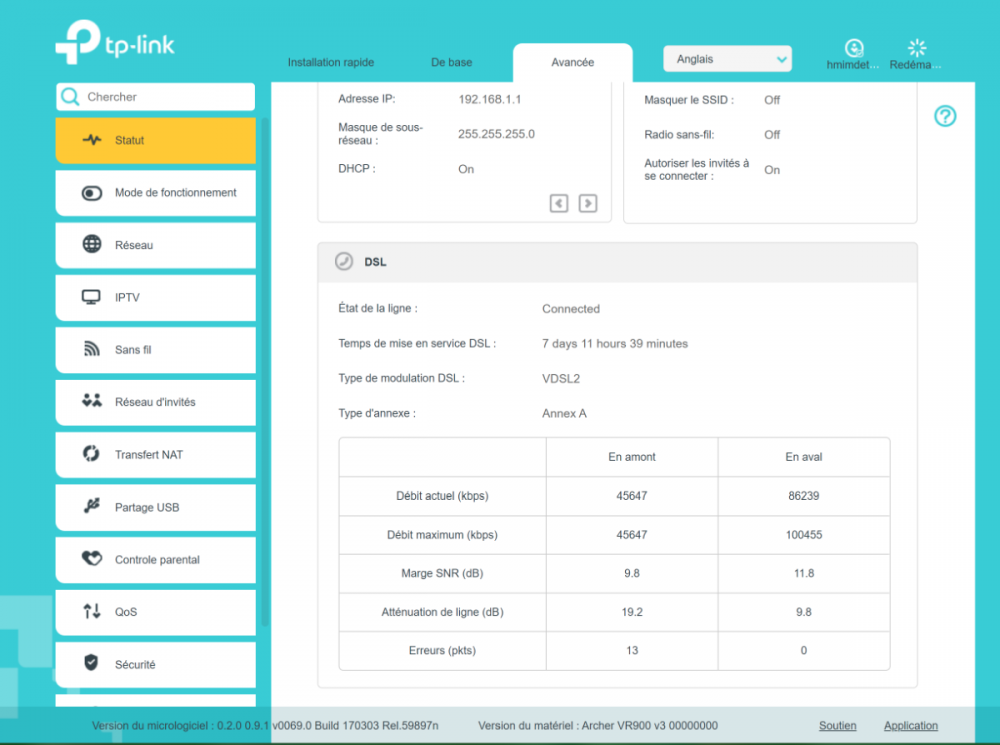Click the Mode de fonctionnement toggle icon

[92, 193]
